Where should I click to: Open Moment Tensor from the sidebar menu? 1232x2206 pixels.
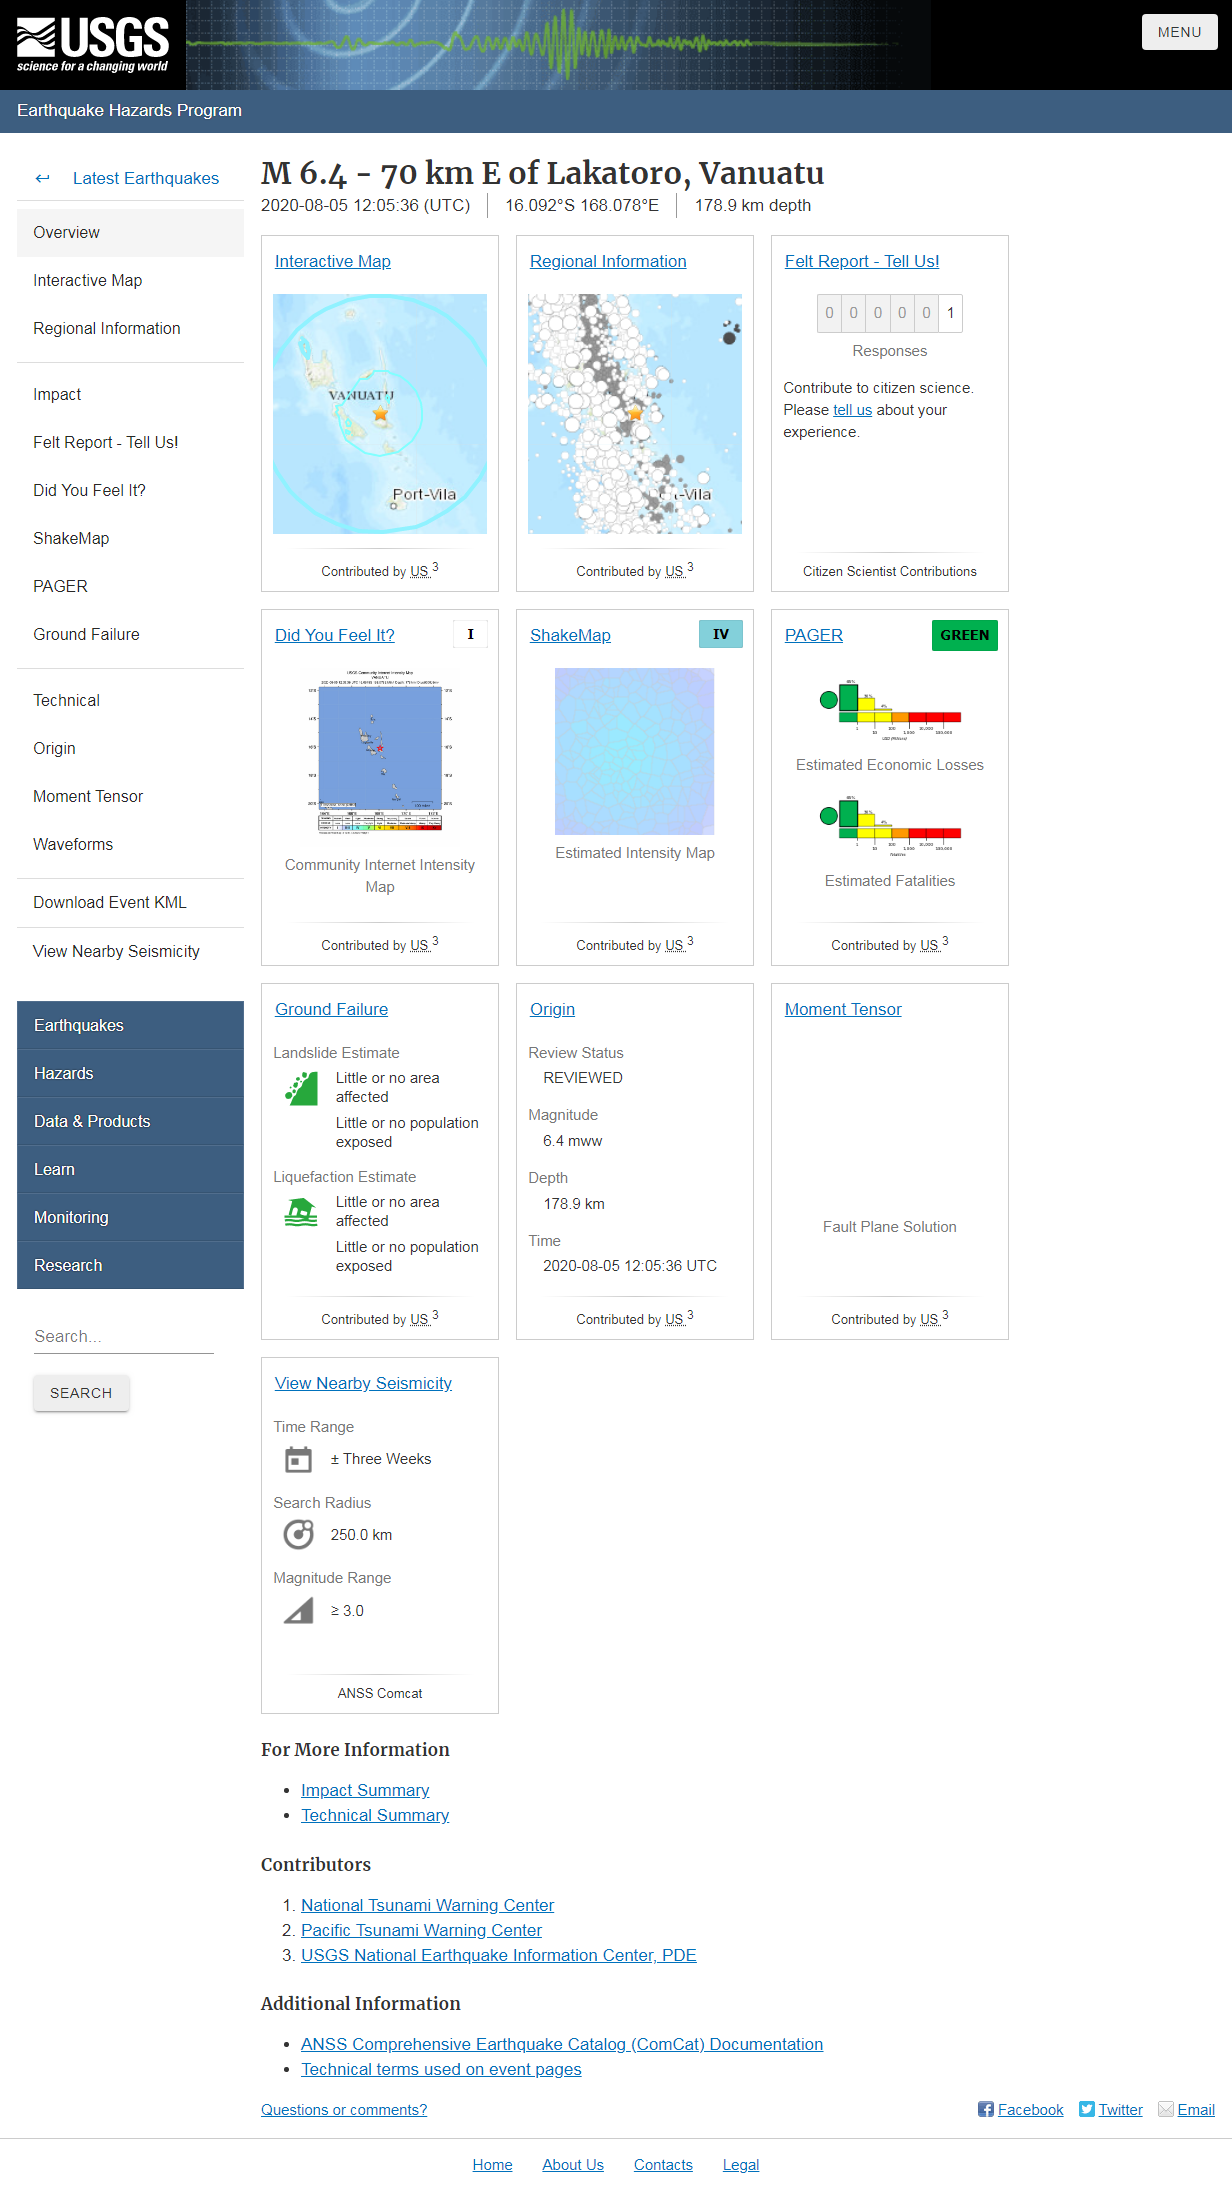(88, 796)
